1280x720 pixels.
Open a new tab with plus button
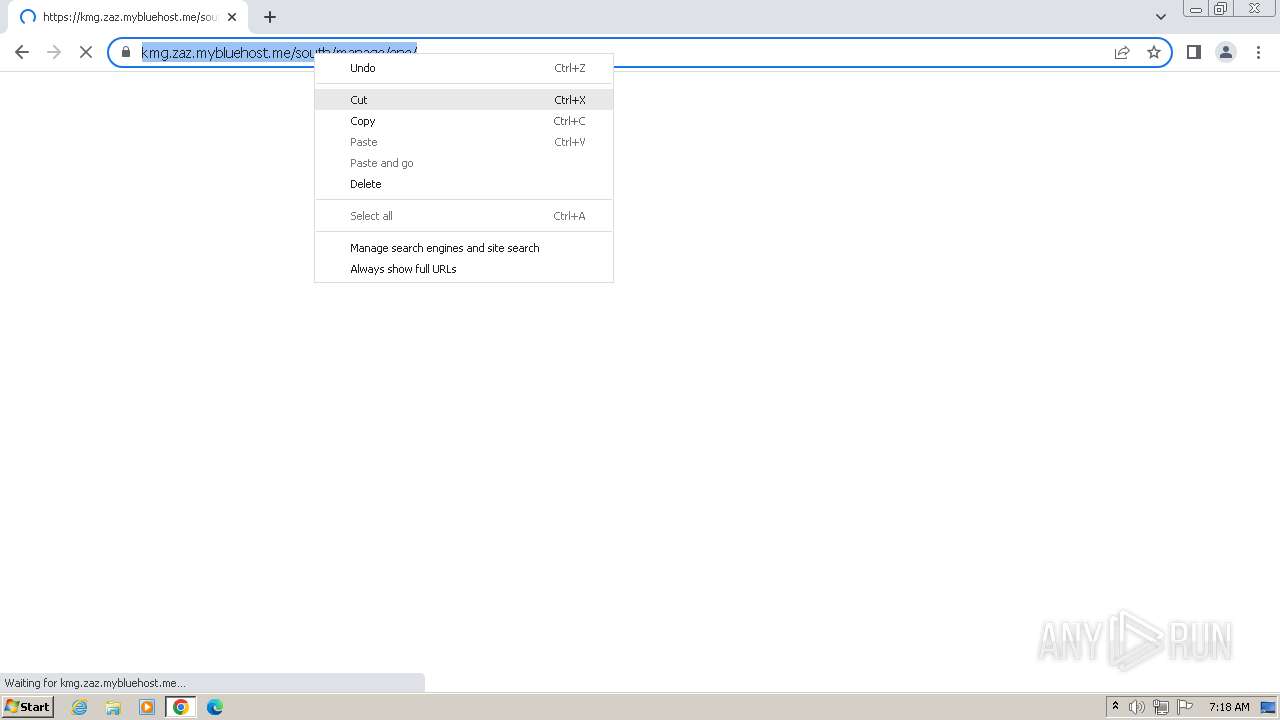(x=270, y=17)
